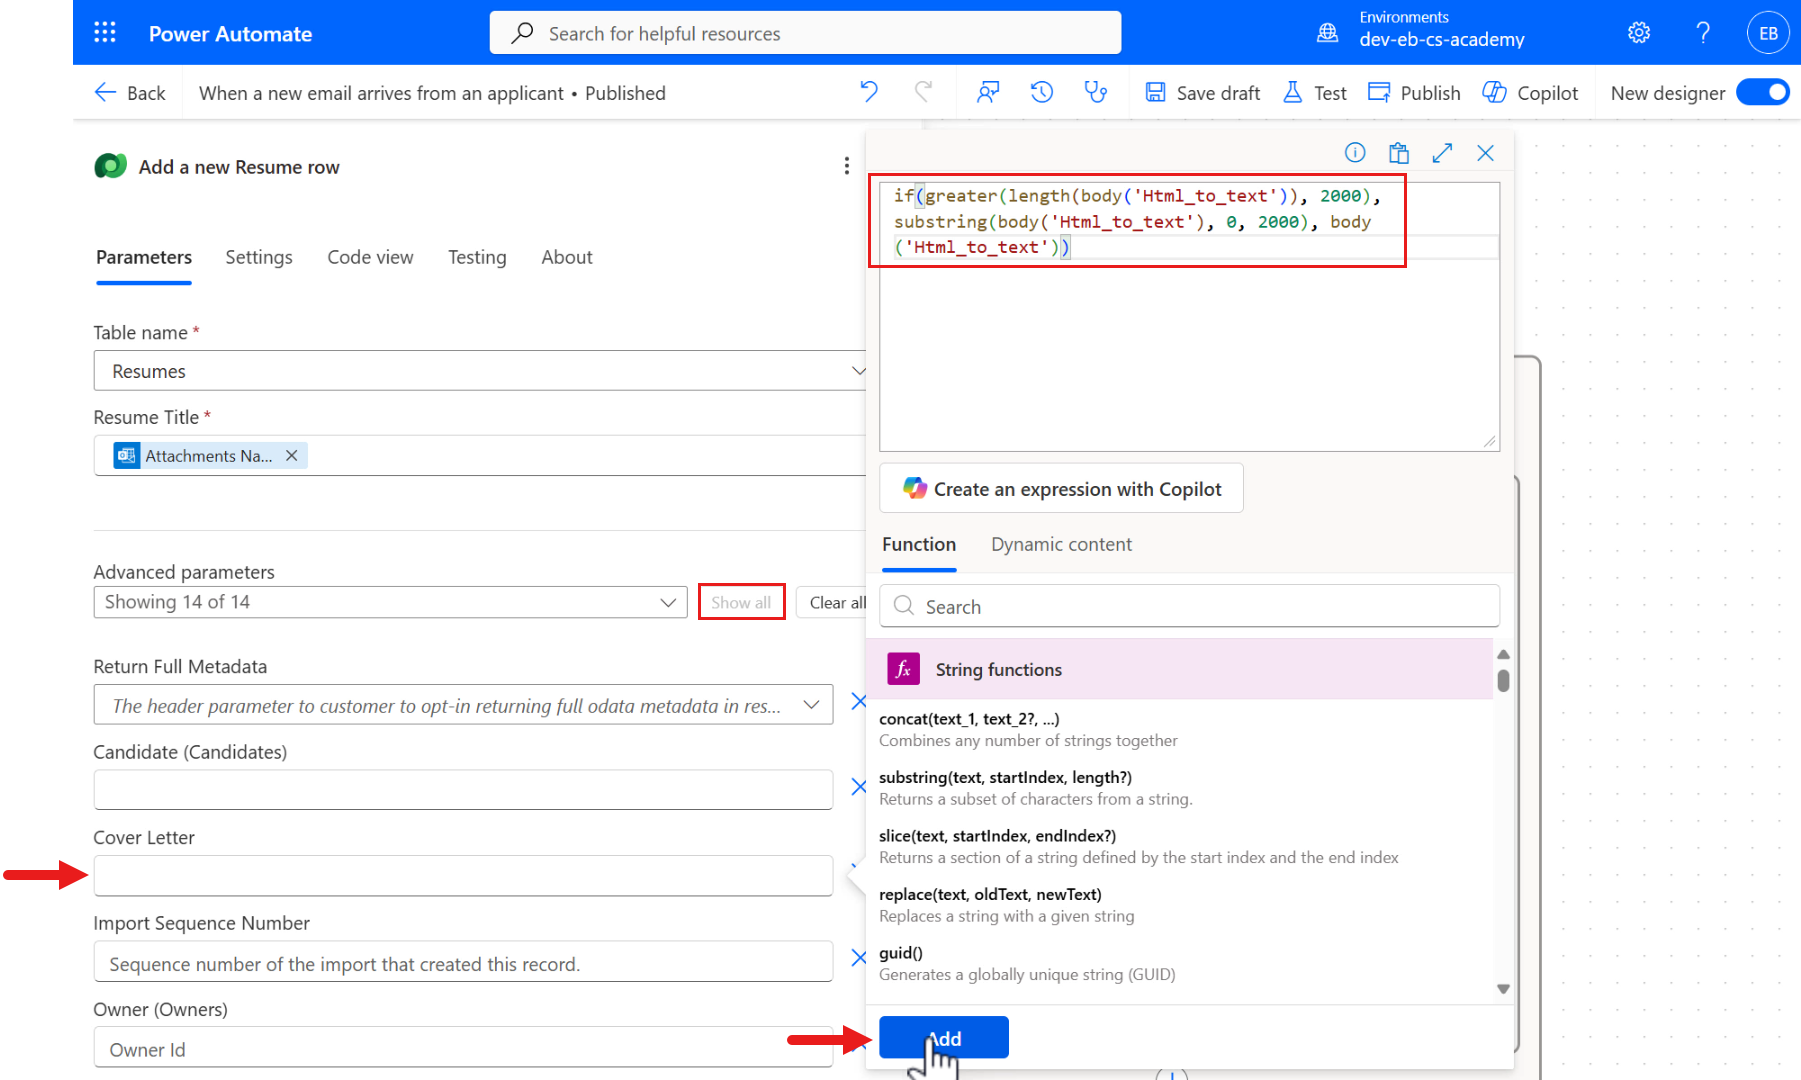Expand the expression editor to fullscreen
Image resolution: width=1801 pixels, height=1080 pixels.
point(1442,152)
